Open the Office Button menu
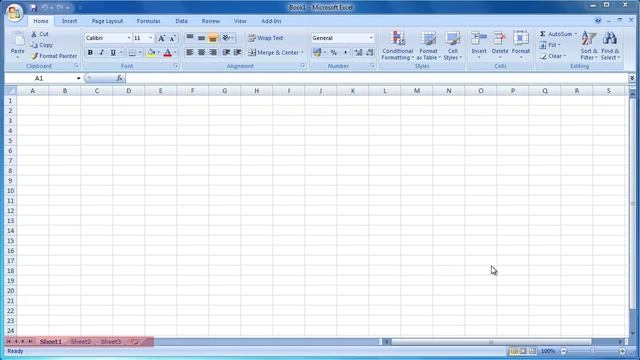This screenshot has height=360, width=640. 14,12
